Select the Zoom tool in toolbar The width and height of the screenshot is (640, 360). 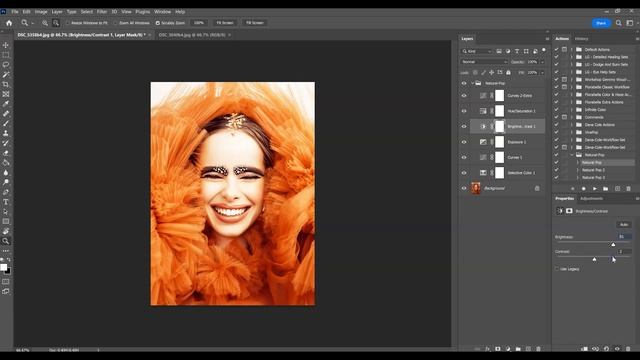6,241
